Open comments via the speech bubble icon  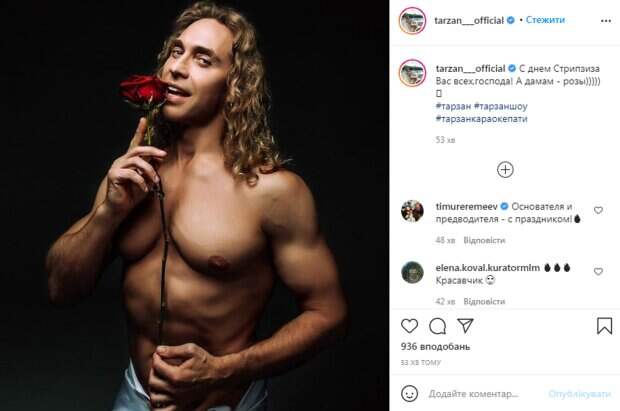[x=437, y=326]
